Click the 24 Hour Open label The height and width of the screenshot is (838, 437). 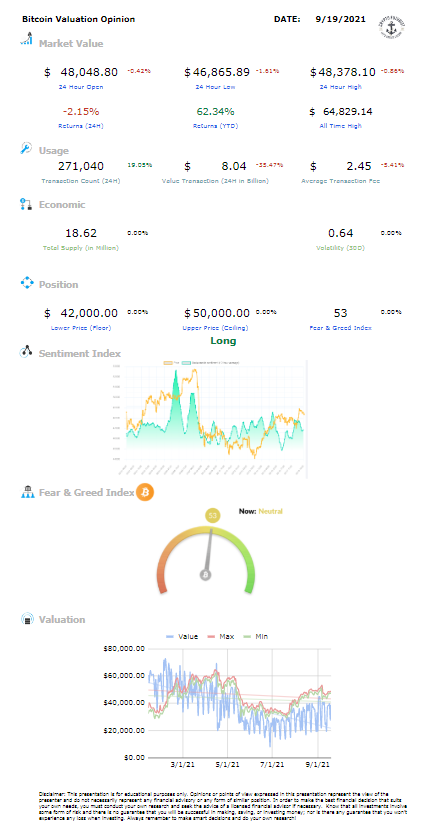point(81,87)
